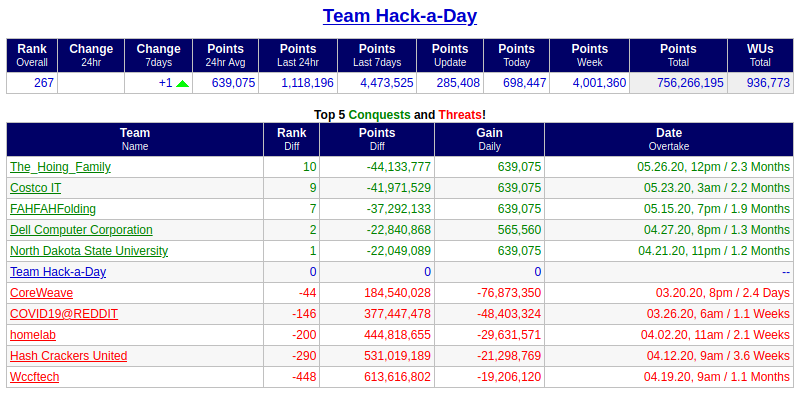The image size is (800, 399).
Task: Open the CoreWeave team link
Action: point(41,293)
